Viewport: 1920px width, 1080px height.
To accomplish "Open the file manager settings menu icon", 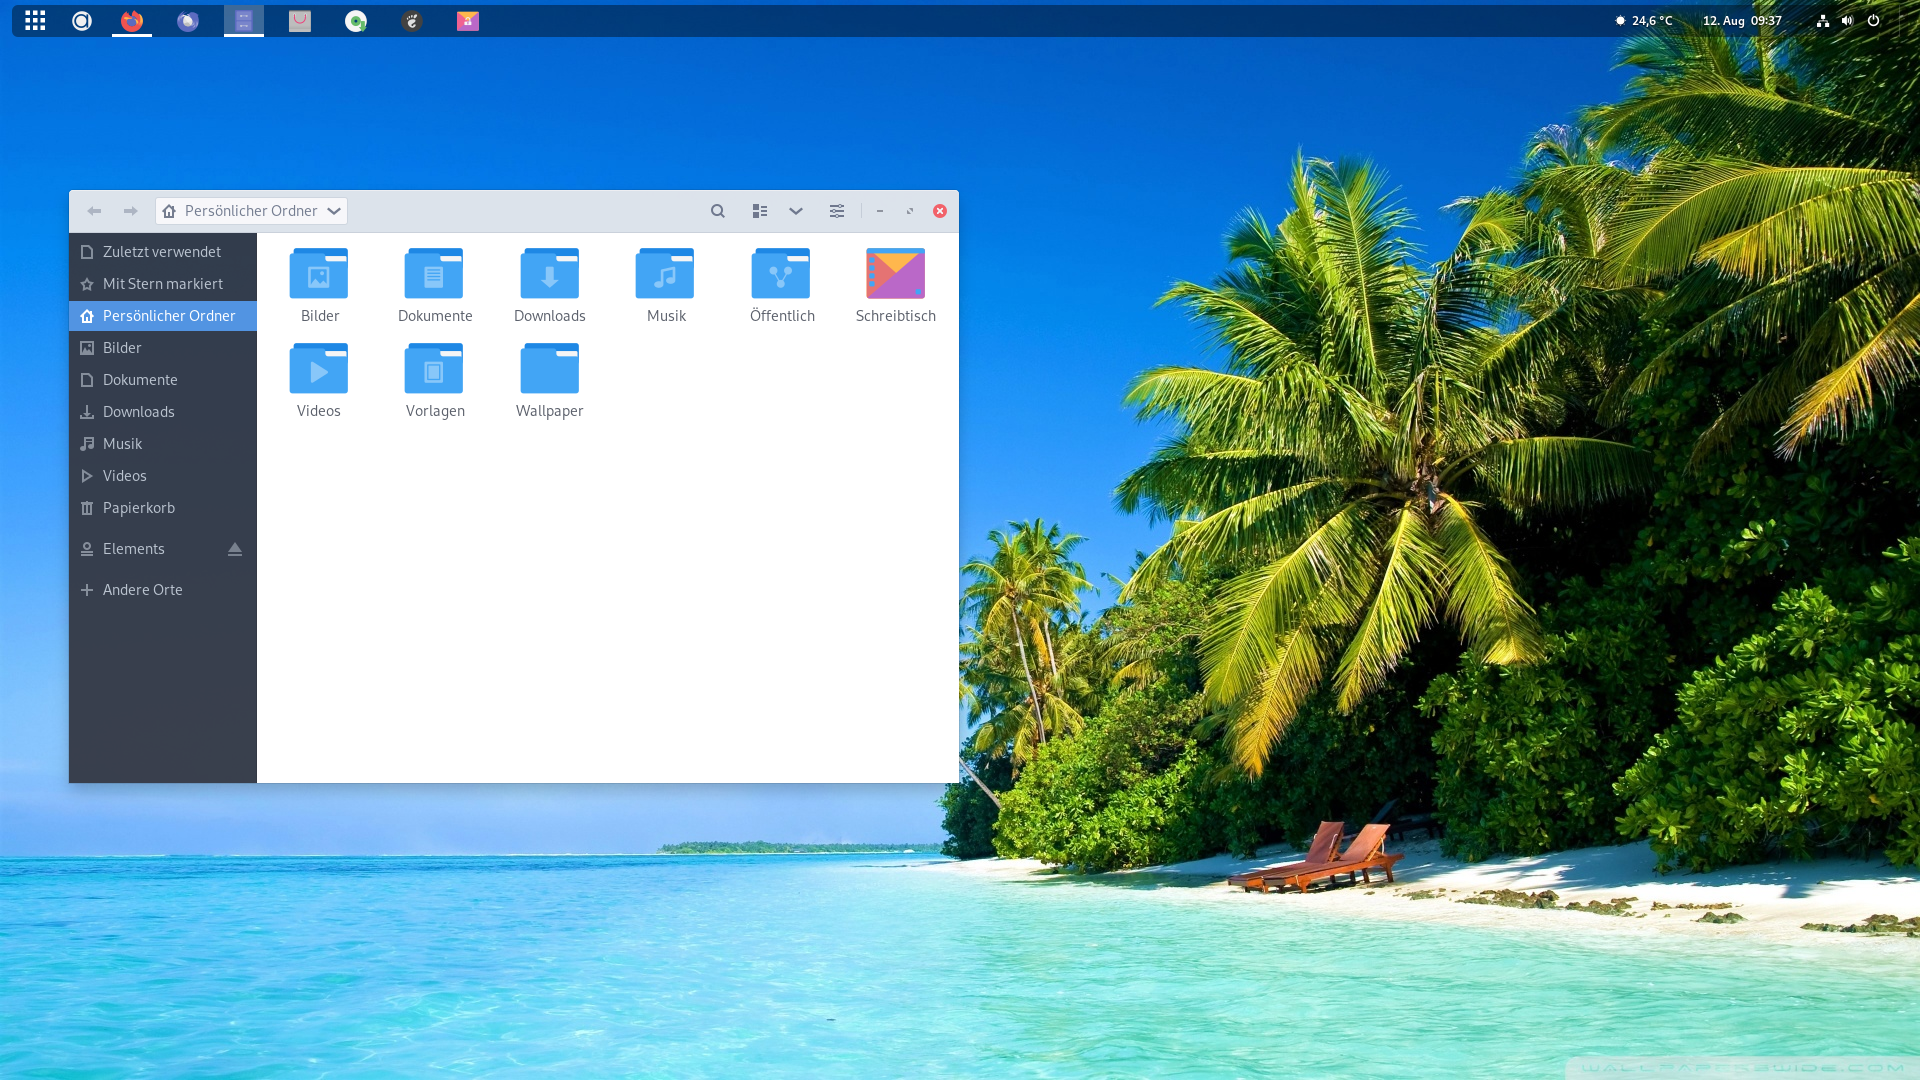I will pos(837,211).
